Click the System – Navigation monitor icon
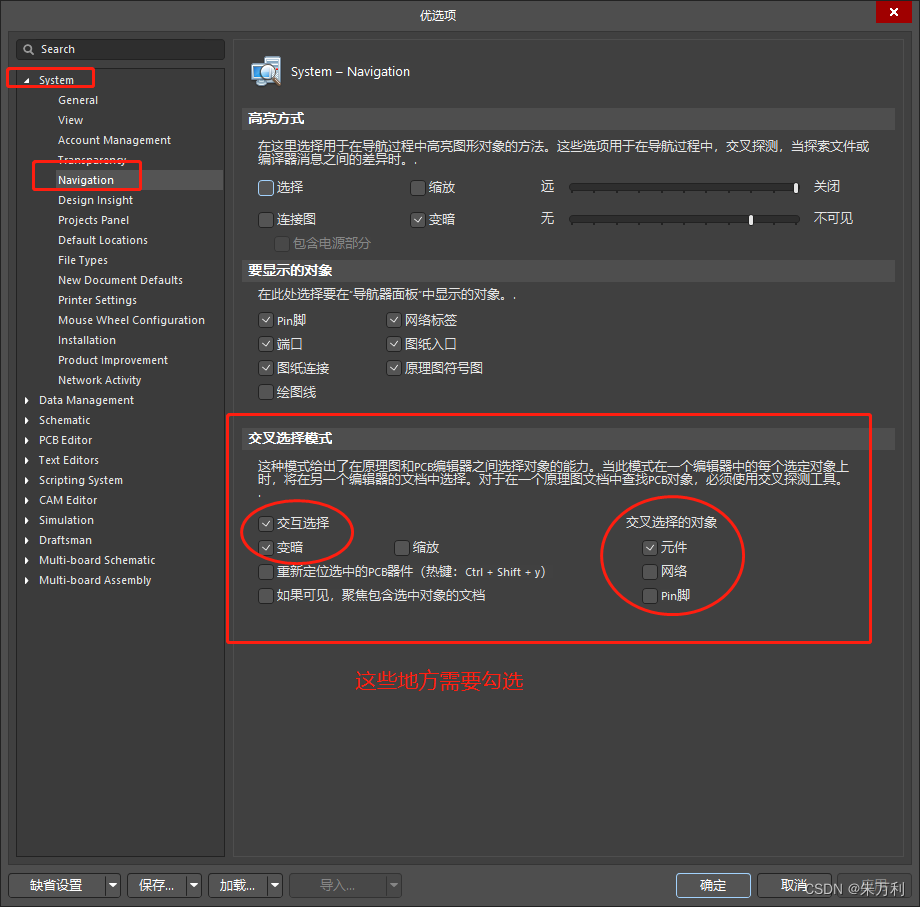 tap(265, 71)
